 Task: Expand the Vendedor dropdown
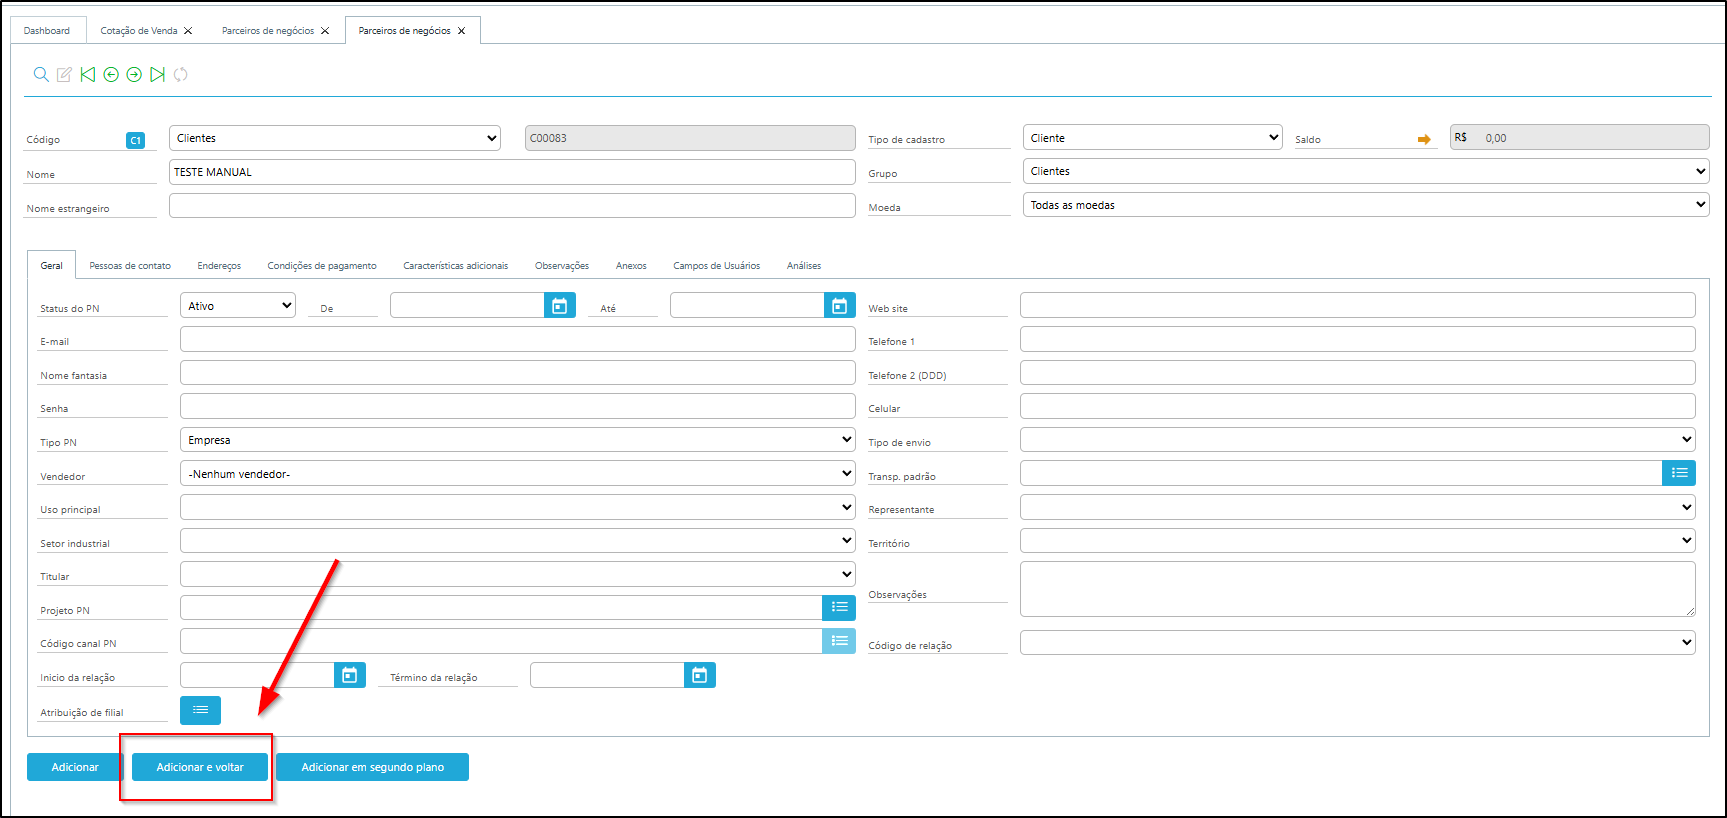click(517, 474)
